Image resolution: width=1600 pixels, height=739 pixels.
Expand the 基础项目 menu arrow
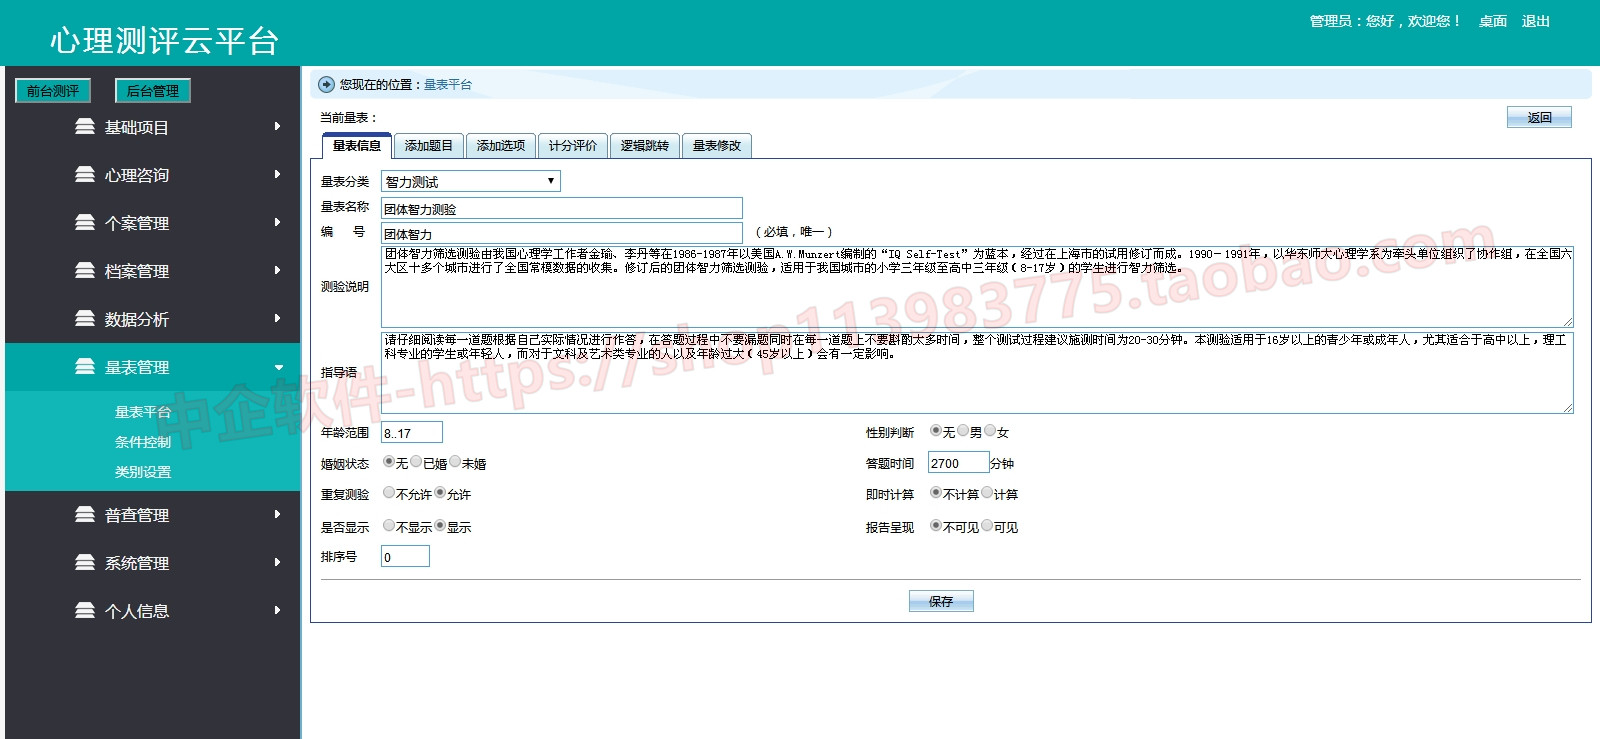(x=277, y=127)
